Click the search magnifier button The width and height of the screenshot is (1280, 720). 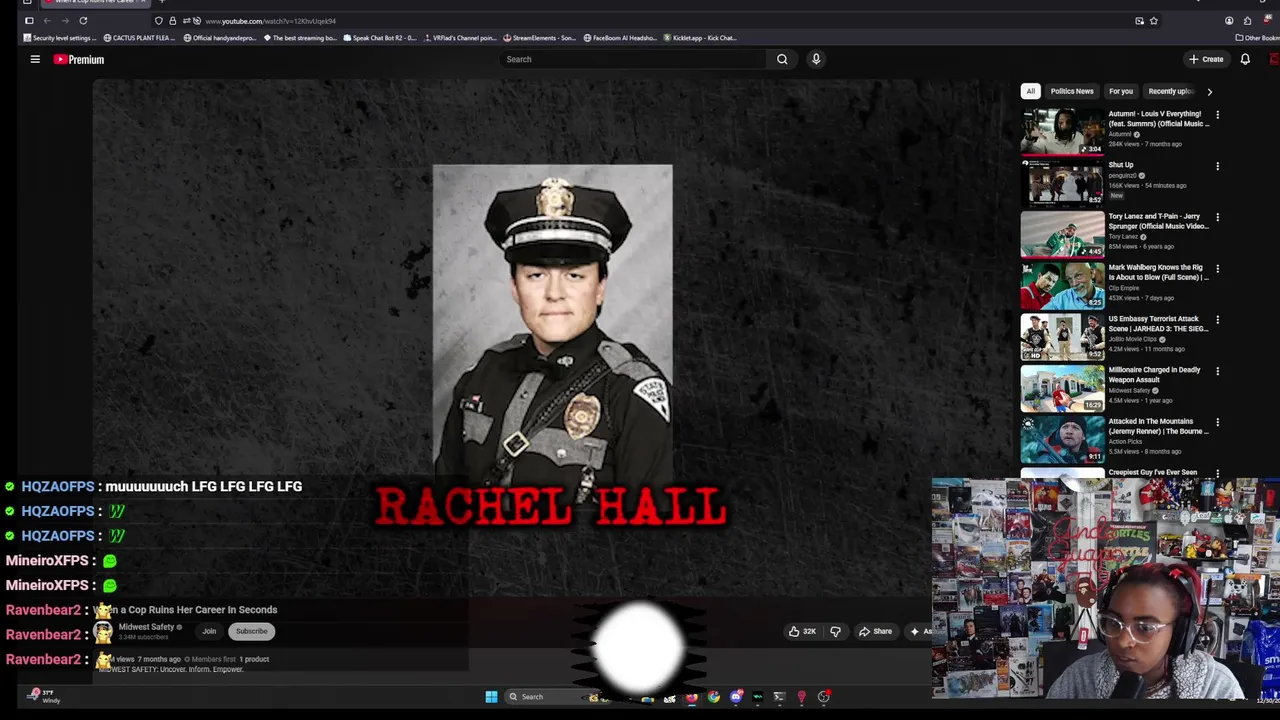(782, 59)
